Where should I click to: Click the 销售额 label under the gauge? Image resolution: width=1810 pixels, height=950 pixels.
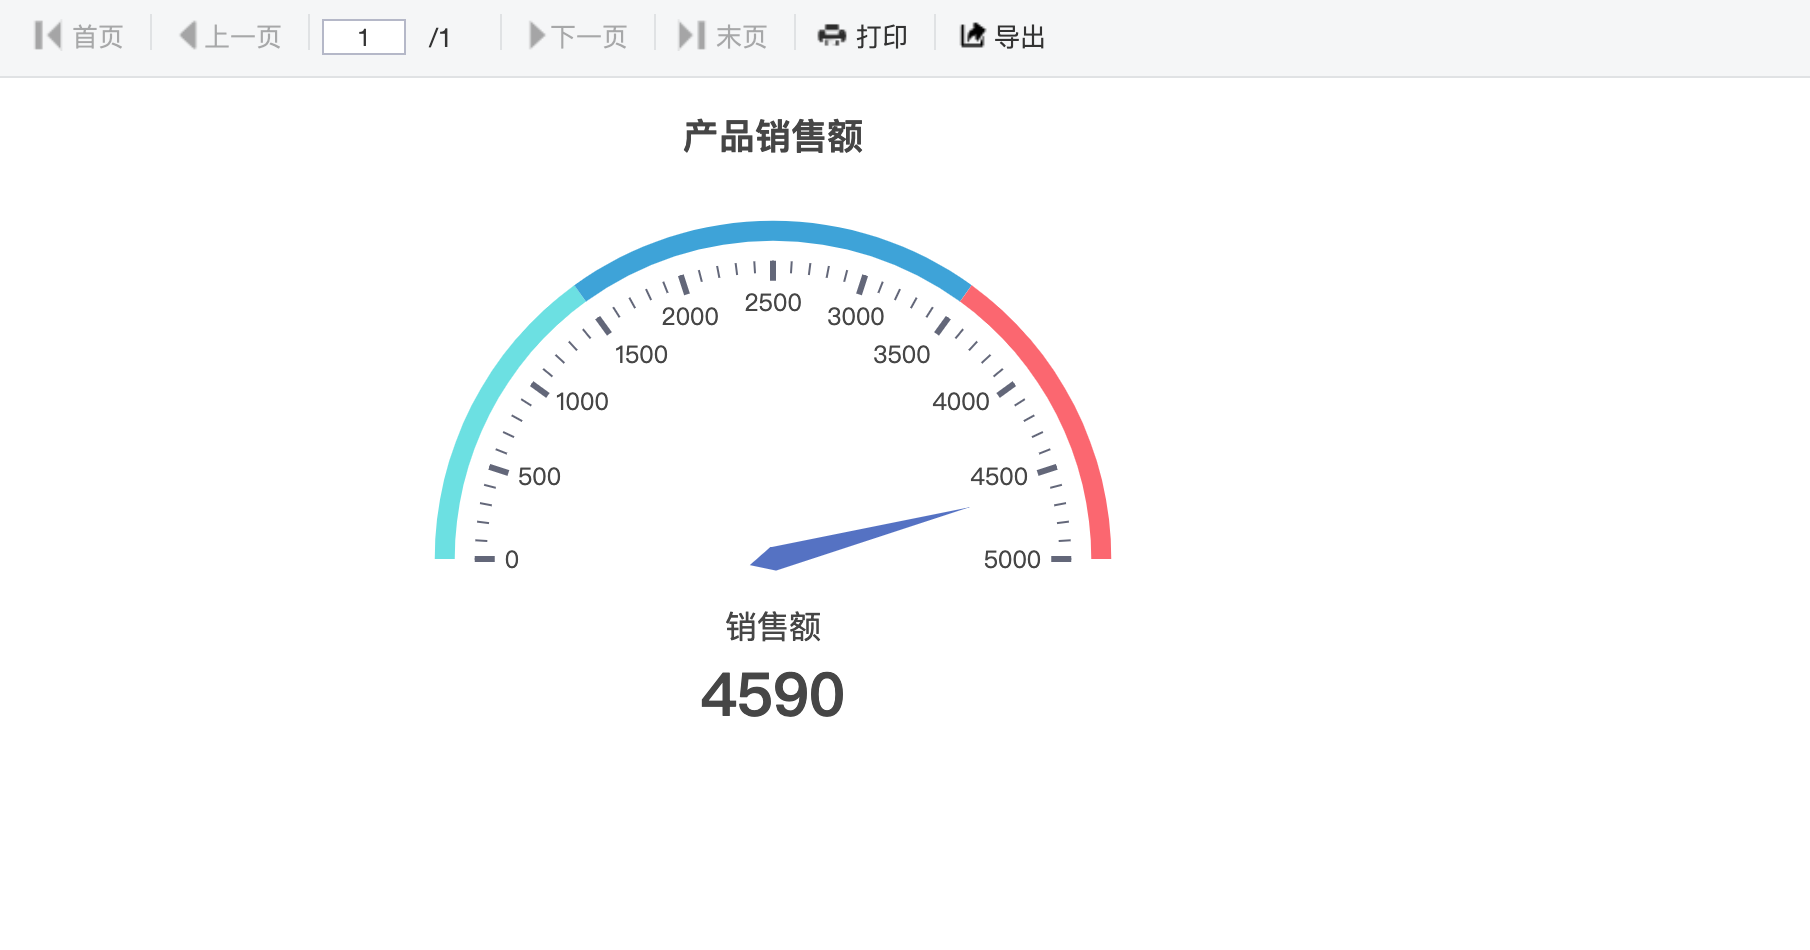tap(773, 627)
